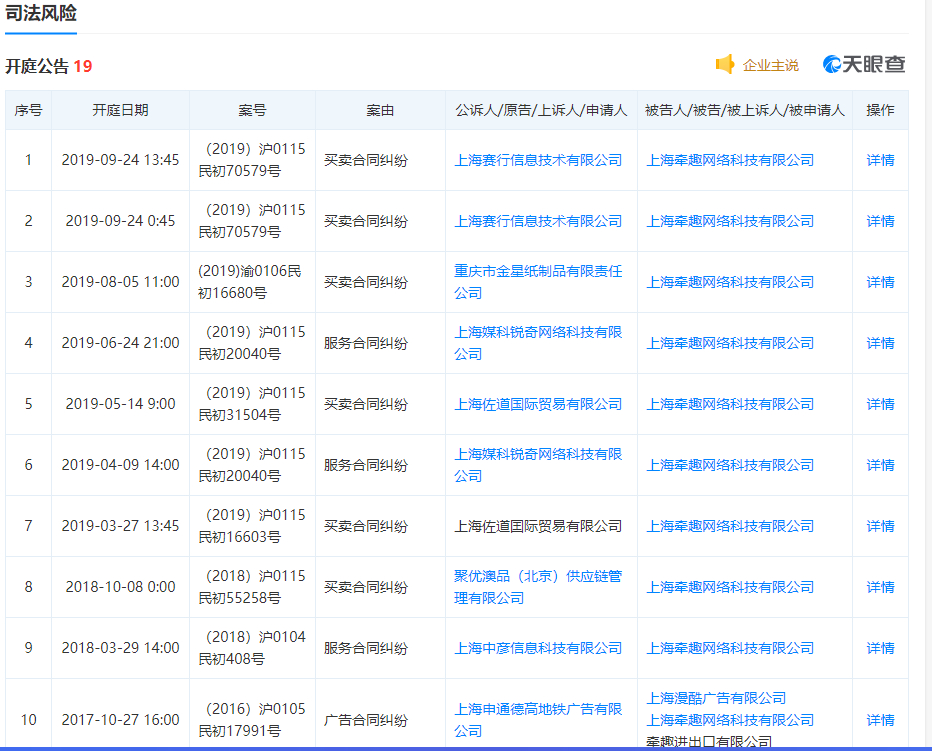This screenshot has width=932, height=751.
Task: Open defendant 上海漫酷广告有限公司 in row 10
Action: [x=716, y=698]
